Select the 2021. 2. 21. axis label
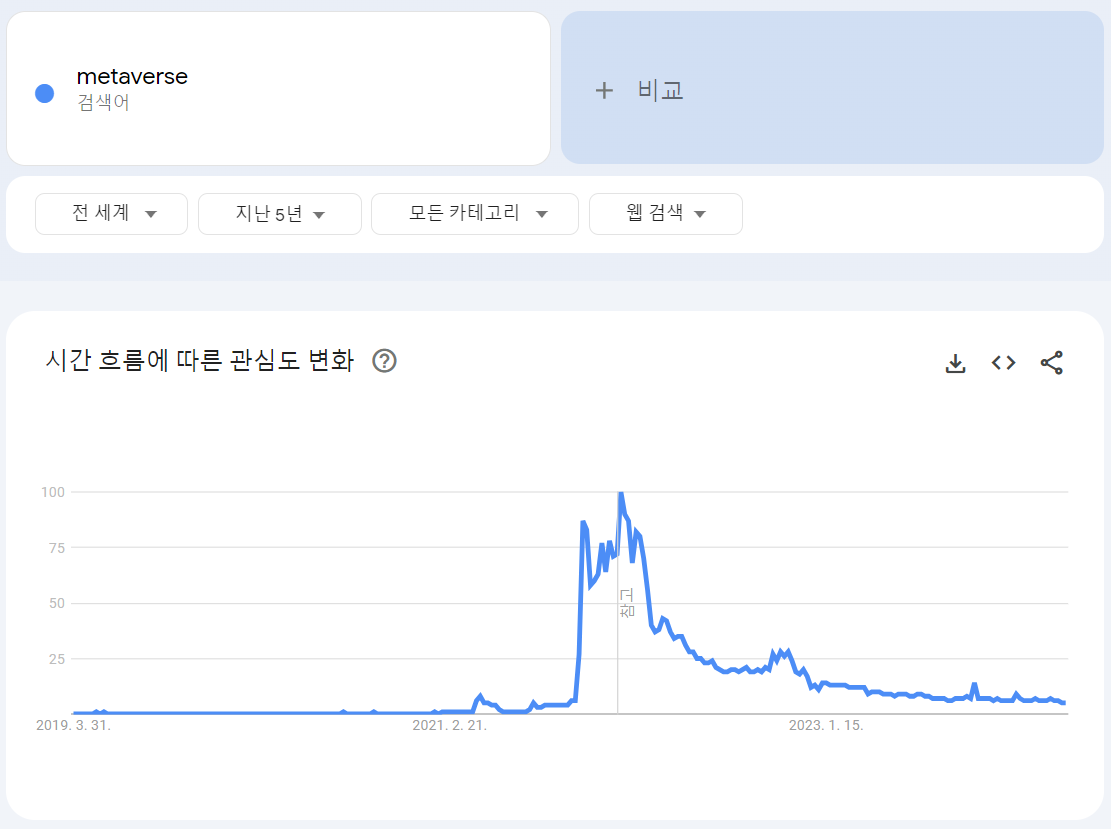Image resolution: width=1111 pixels, height=829 pixels. [x=452, y=726]
